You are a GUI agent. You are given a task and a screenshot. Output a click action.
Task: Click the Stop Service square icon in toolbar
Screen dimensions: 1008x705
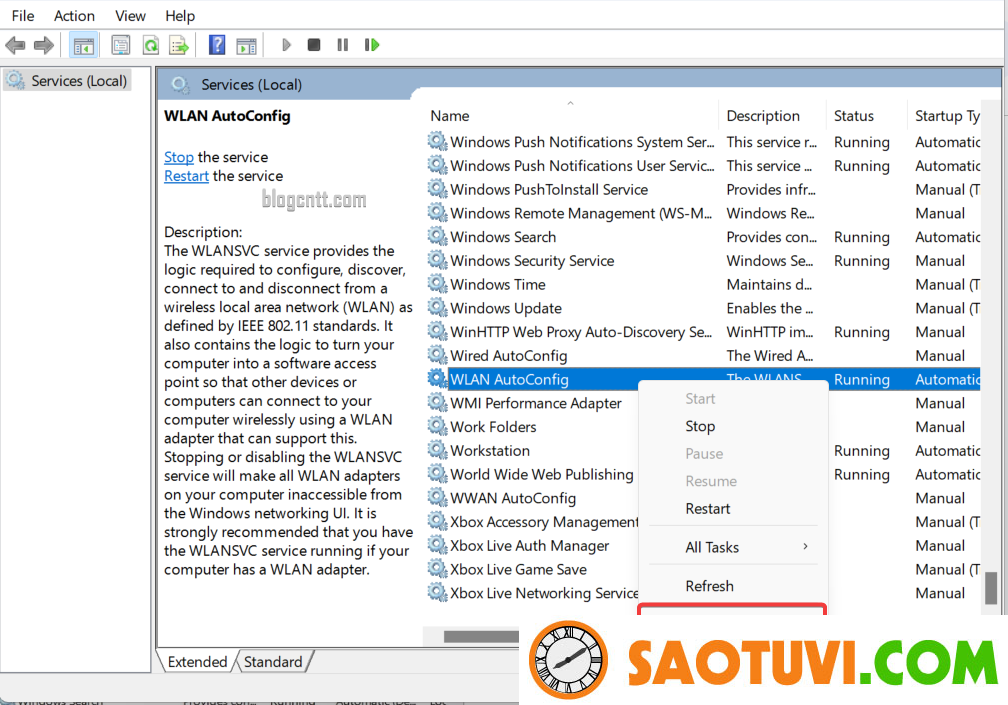[x=314, y=45]
